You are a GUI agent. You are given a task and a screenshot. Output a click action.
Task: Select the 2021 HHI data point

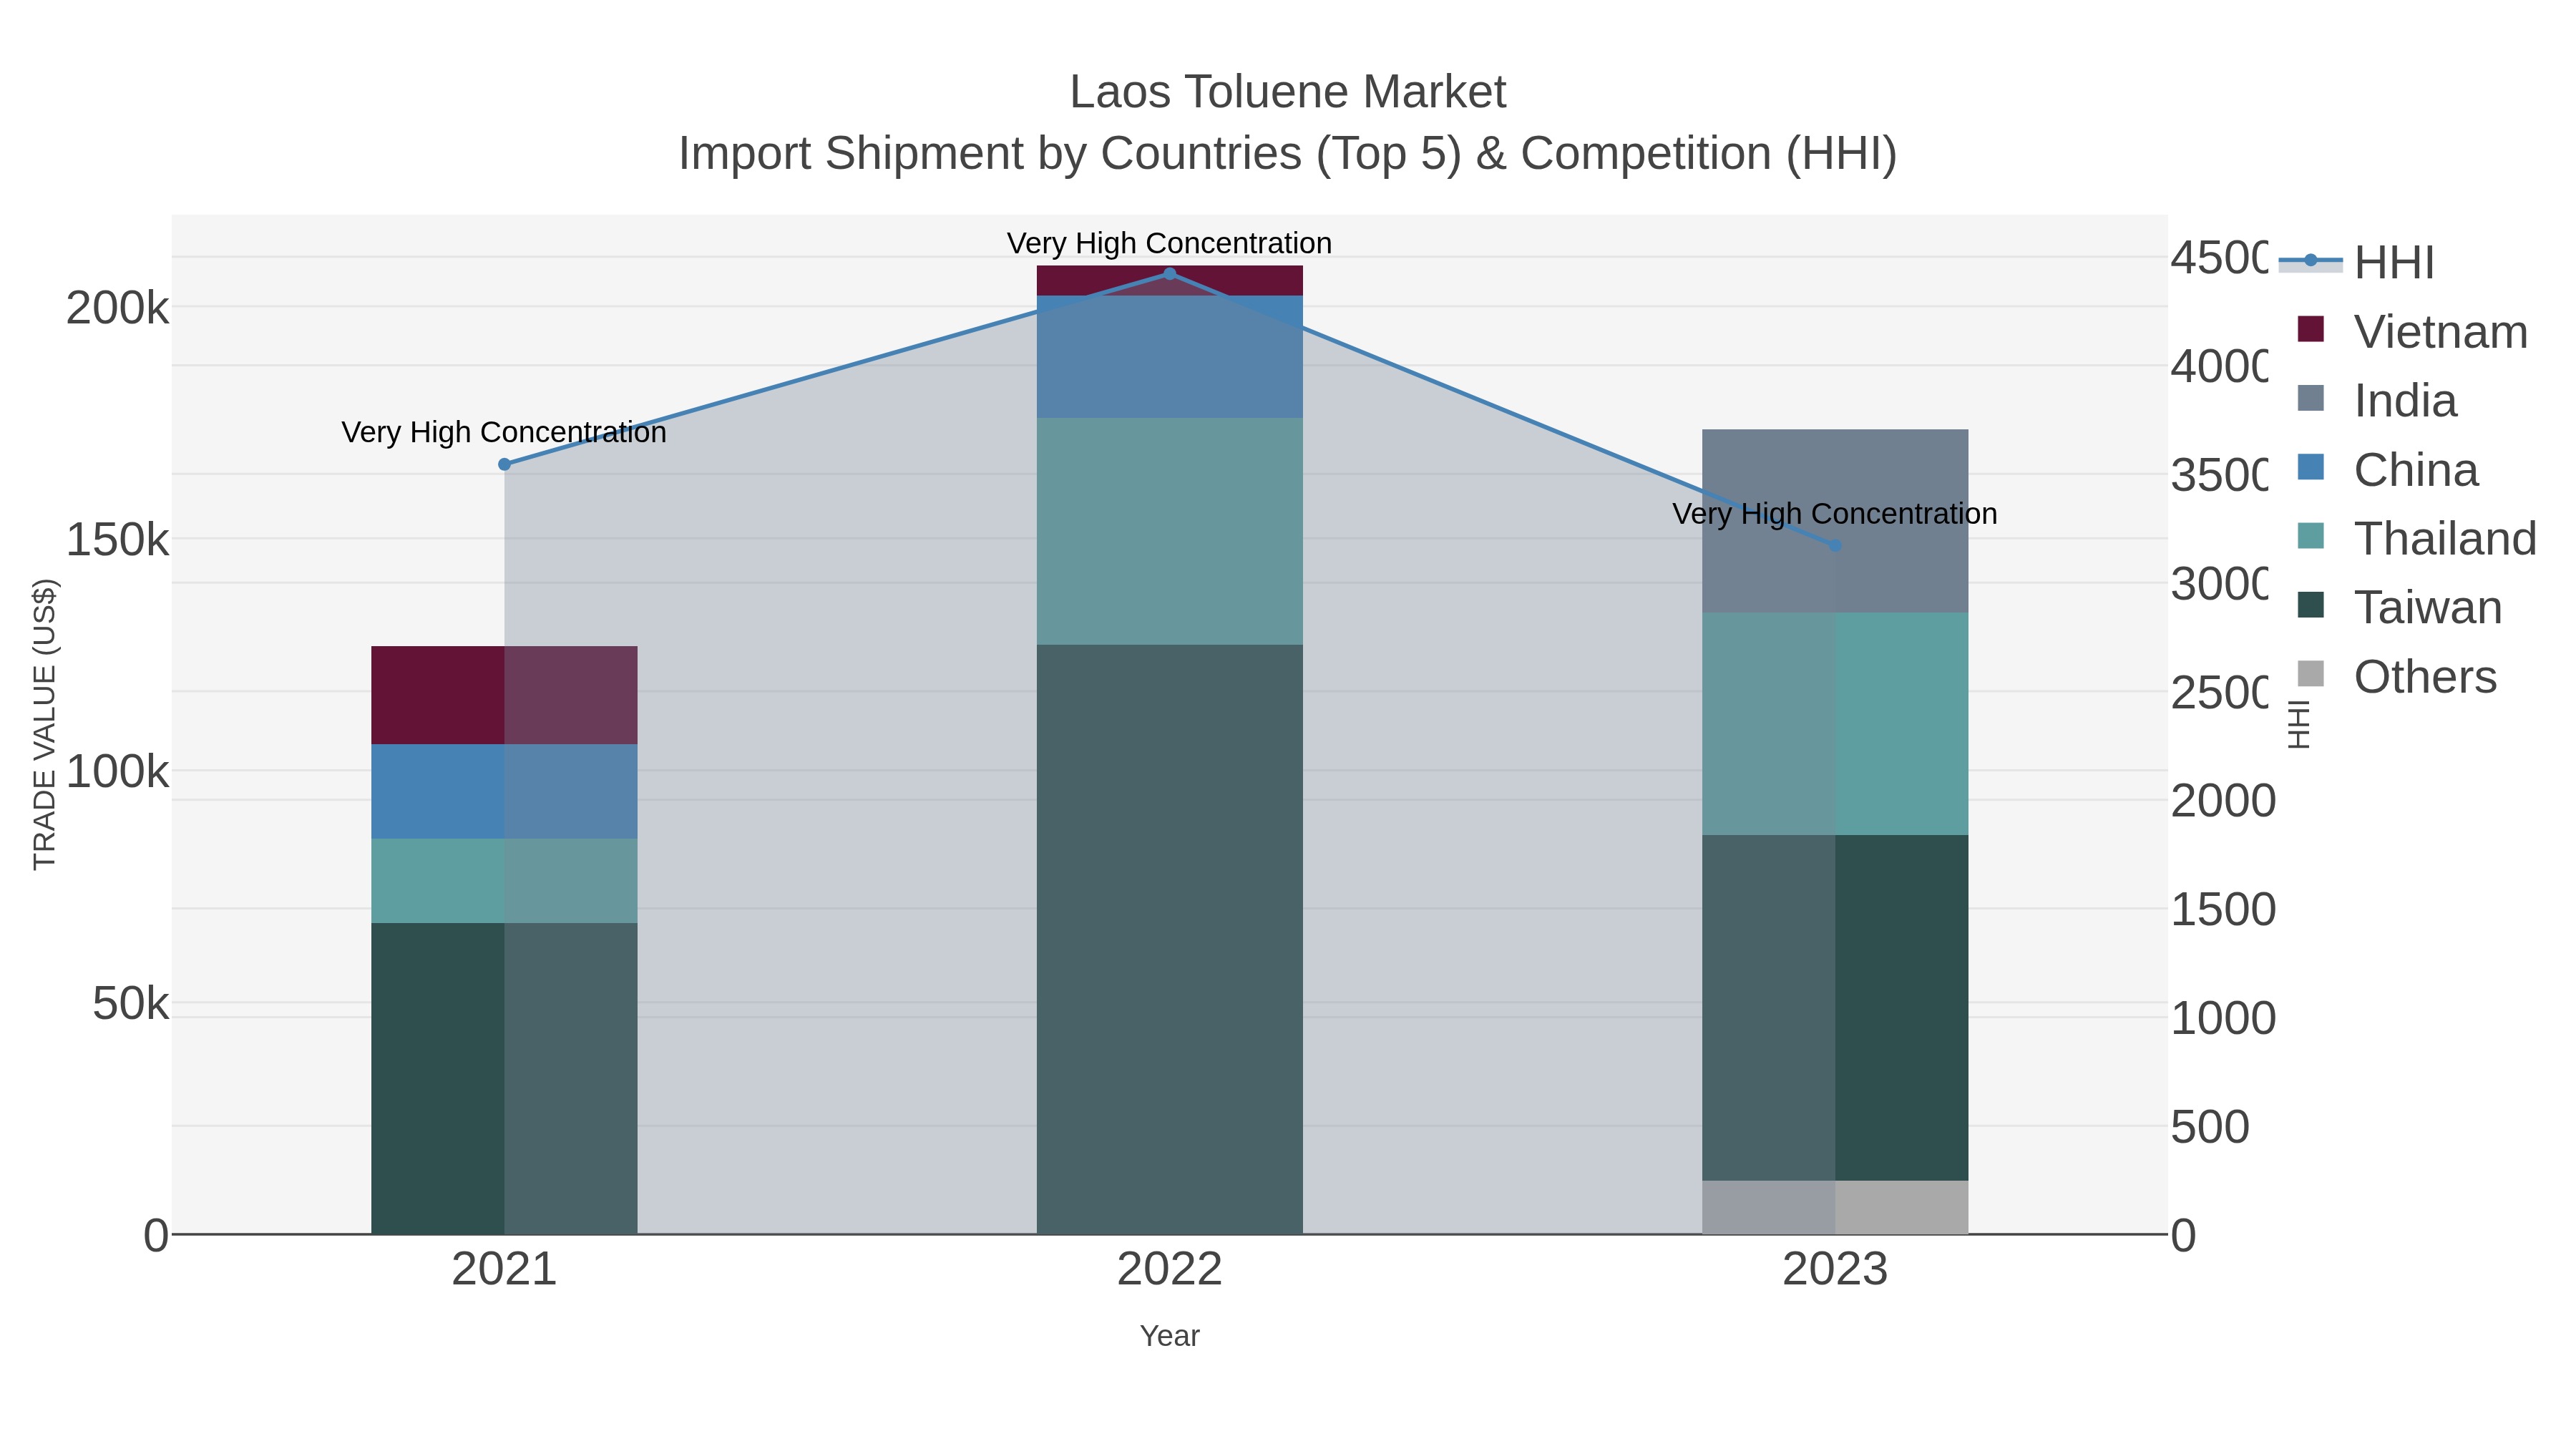tap(504, 464)
